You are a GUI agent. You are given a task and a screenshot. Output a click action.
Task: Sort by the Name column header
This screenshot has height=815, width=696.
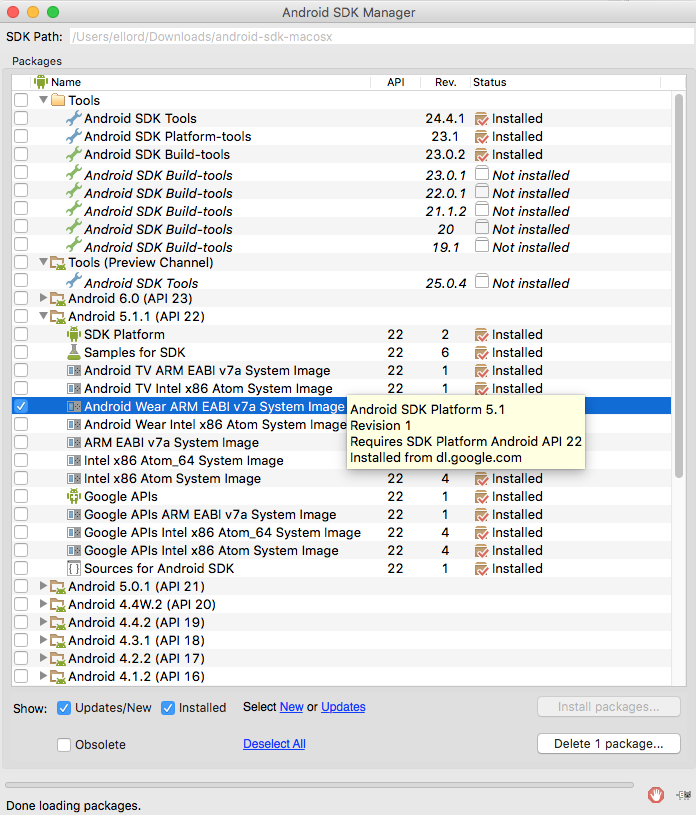pyautogui.click(x=201, y=82)
